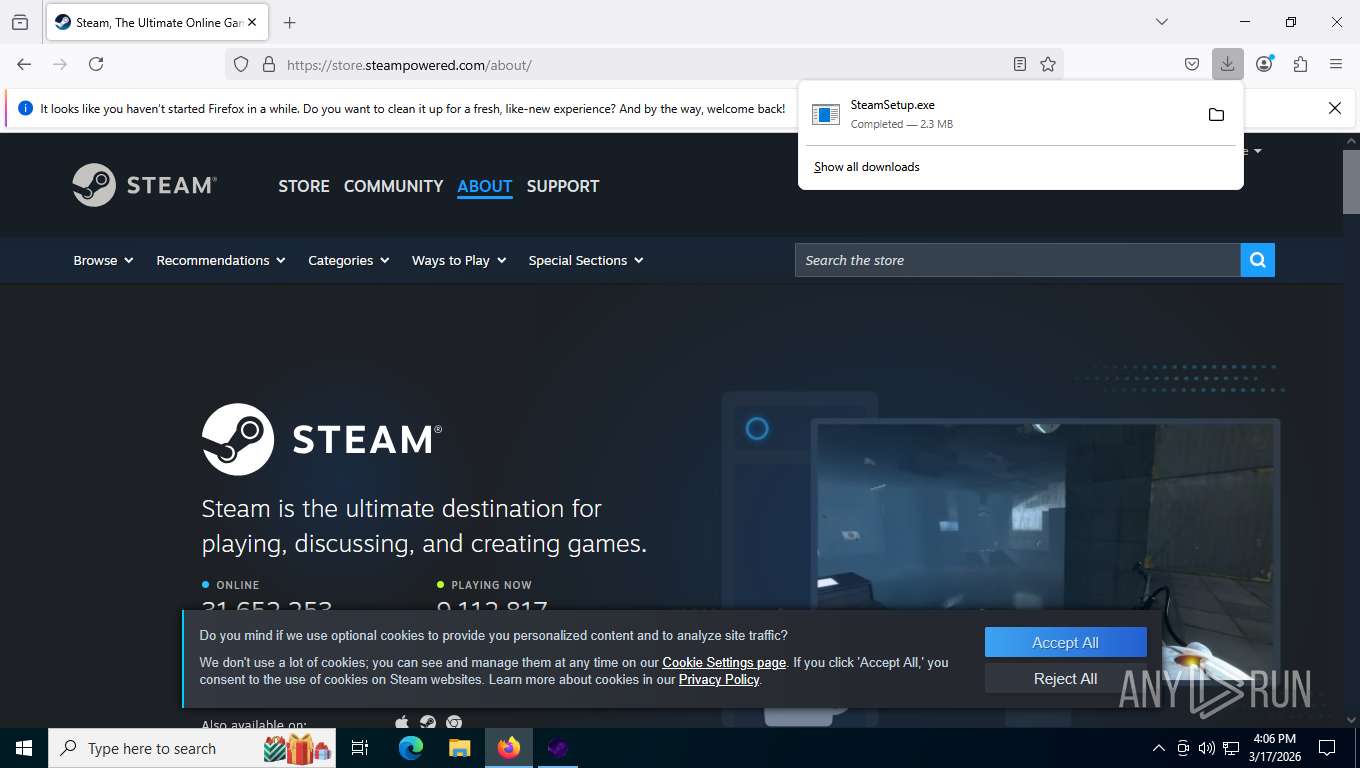Image resolution: width=1360 pixels, height=768 pixels.
Task: Click the forward navigation arrow
Action: 60,64
